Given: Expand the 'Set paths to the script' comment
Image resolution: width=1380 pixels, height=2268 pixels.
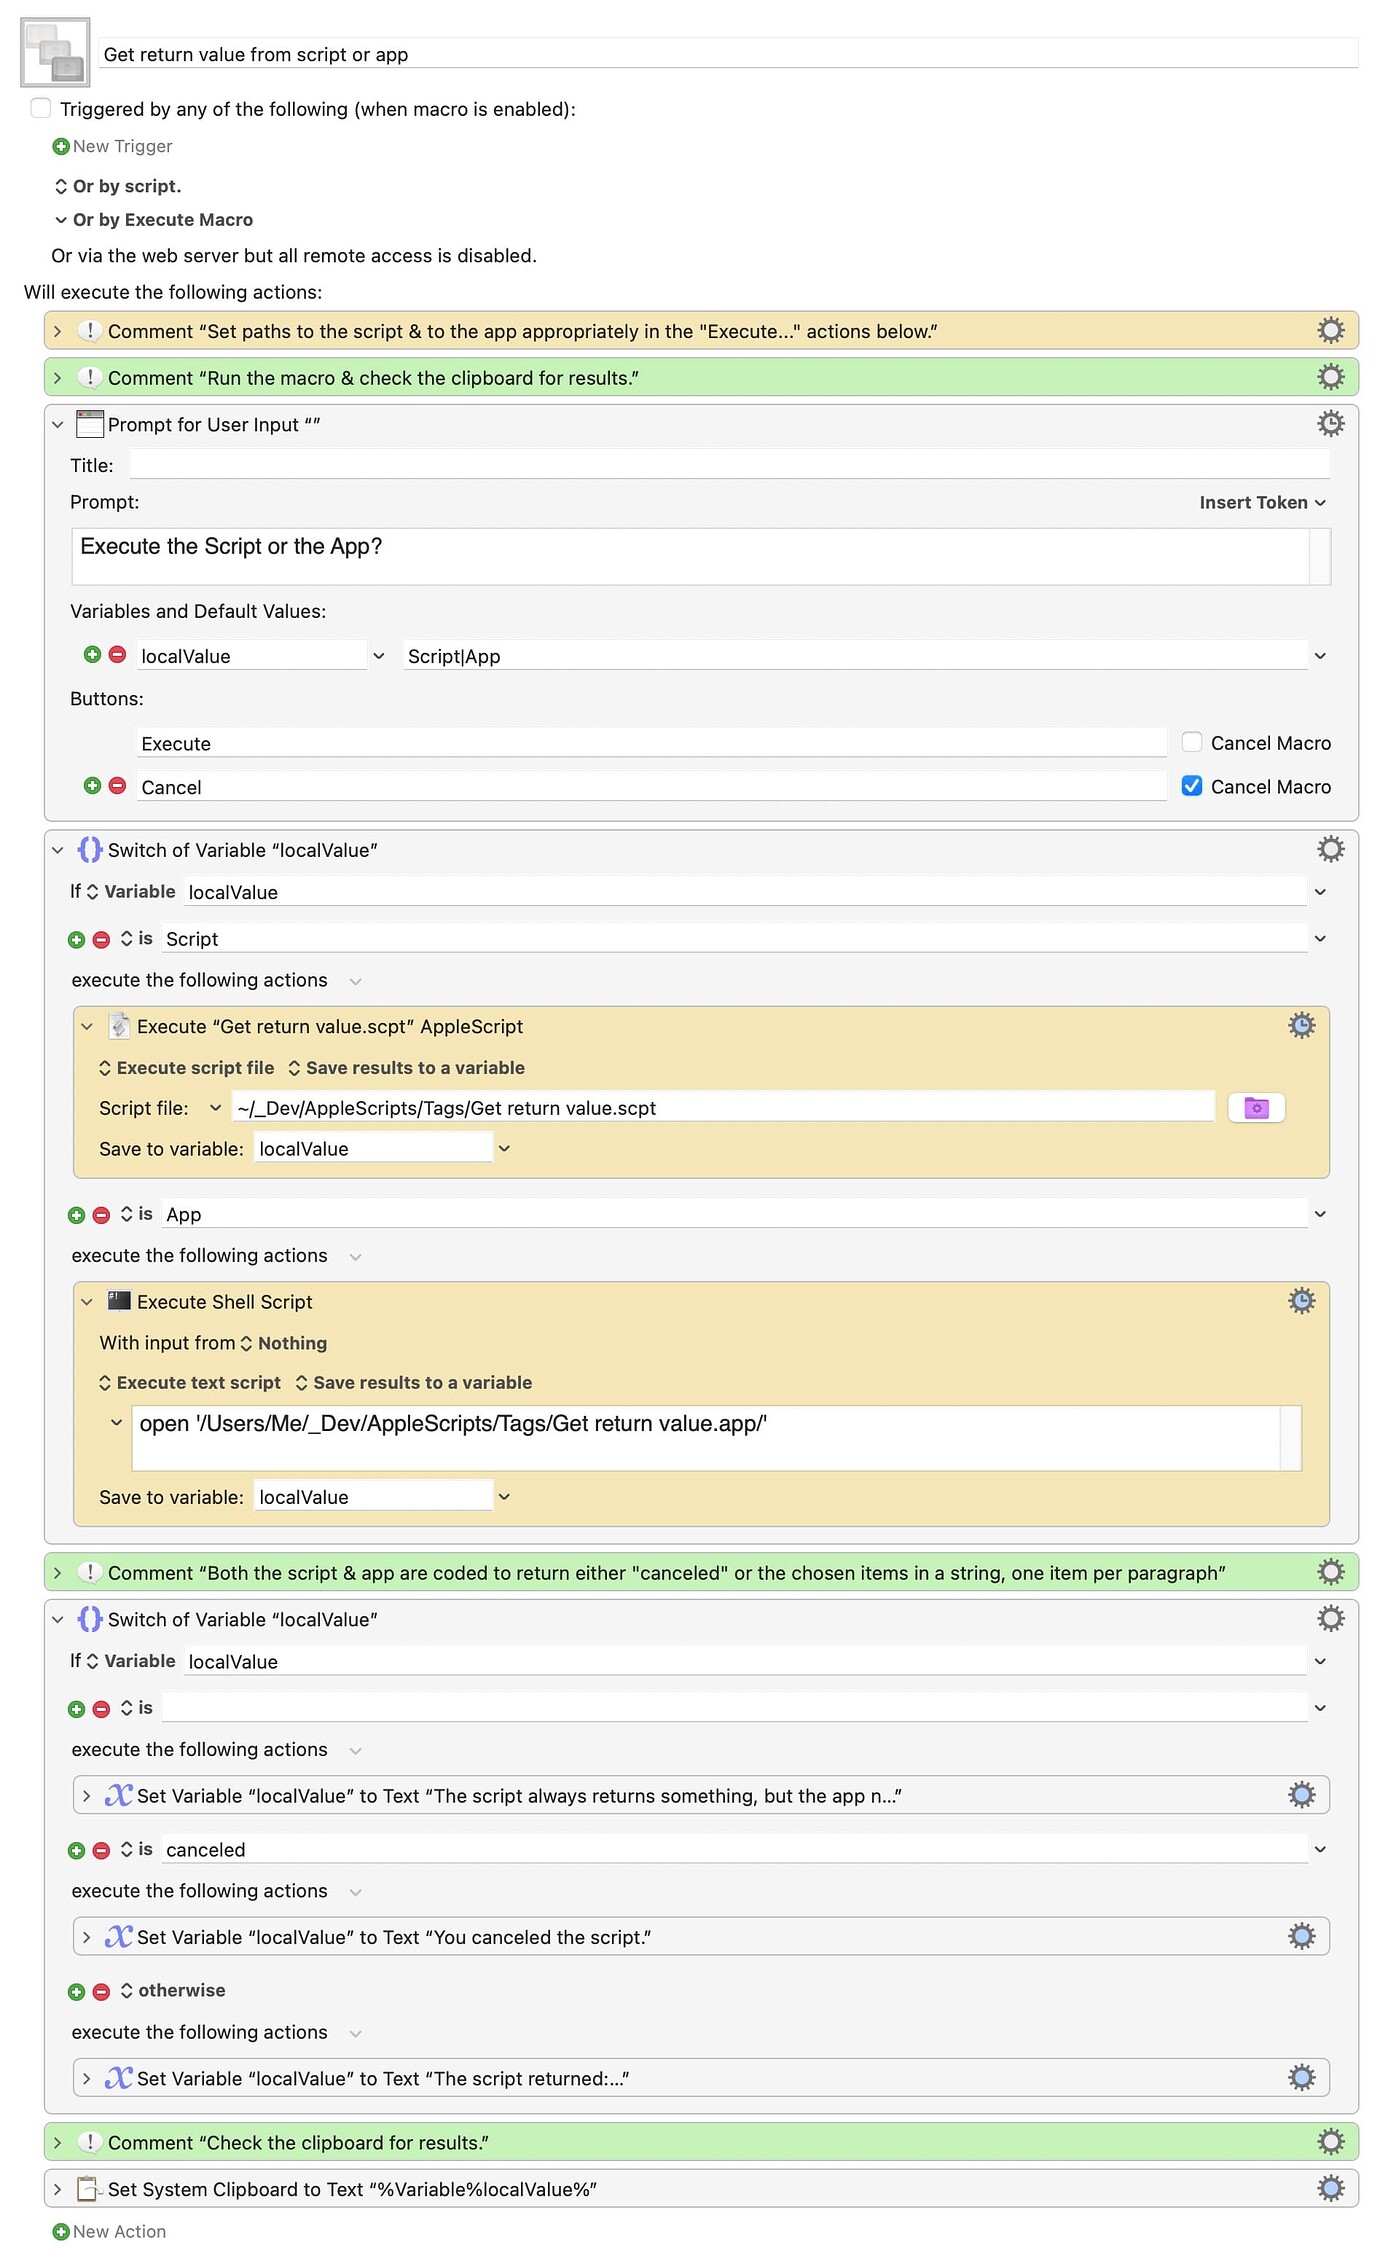Looking at the screenshot, I should [58, 332].
